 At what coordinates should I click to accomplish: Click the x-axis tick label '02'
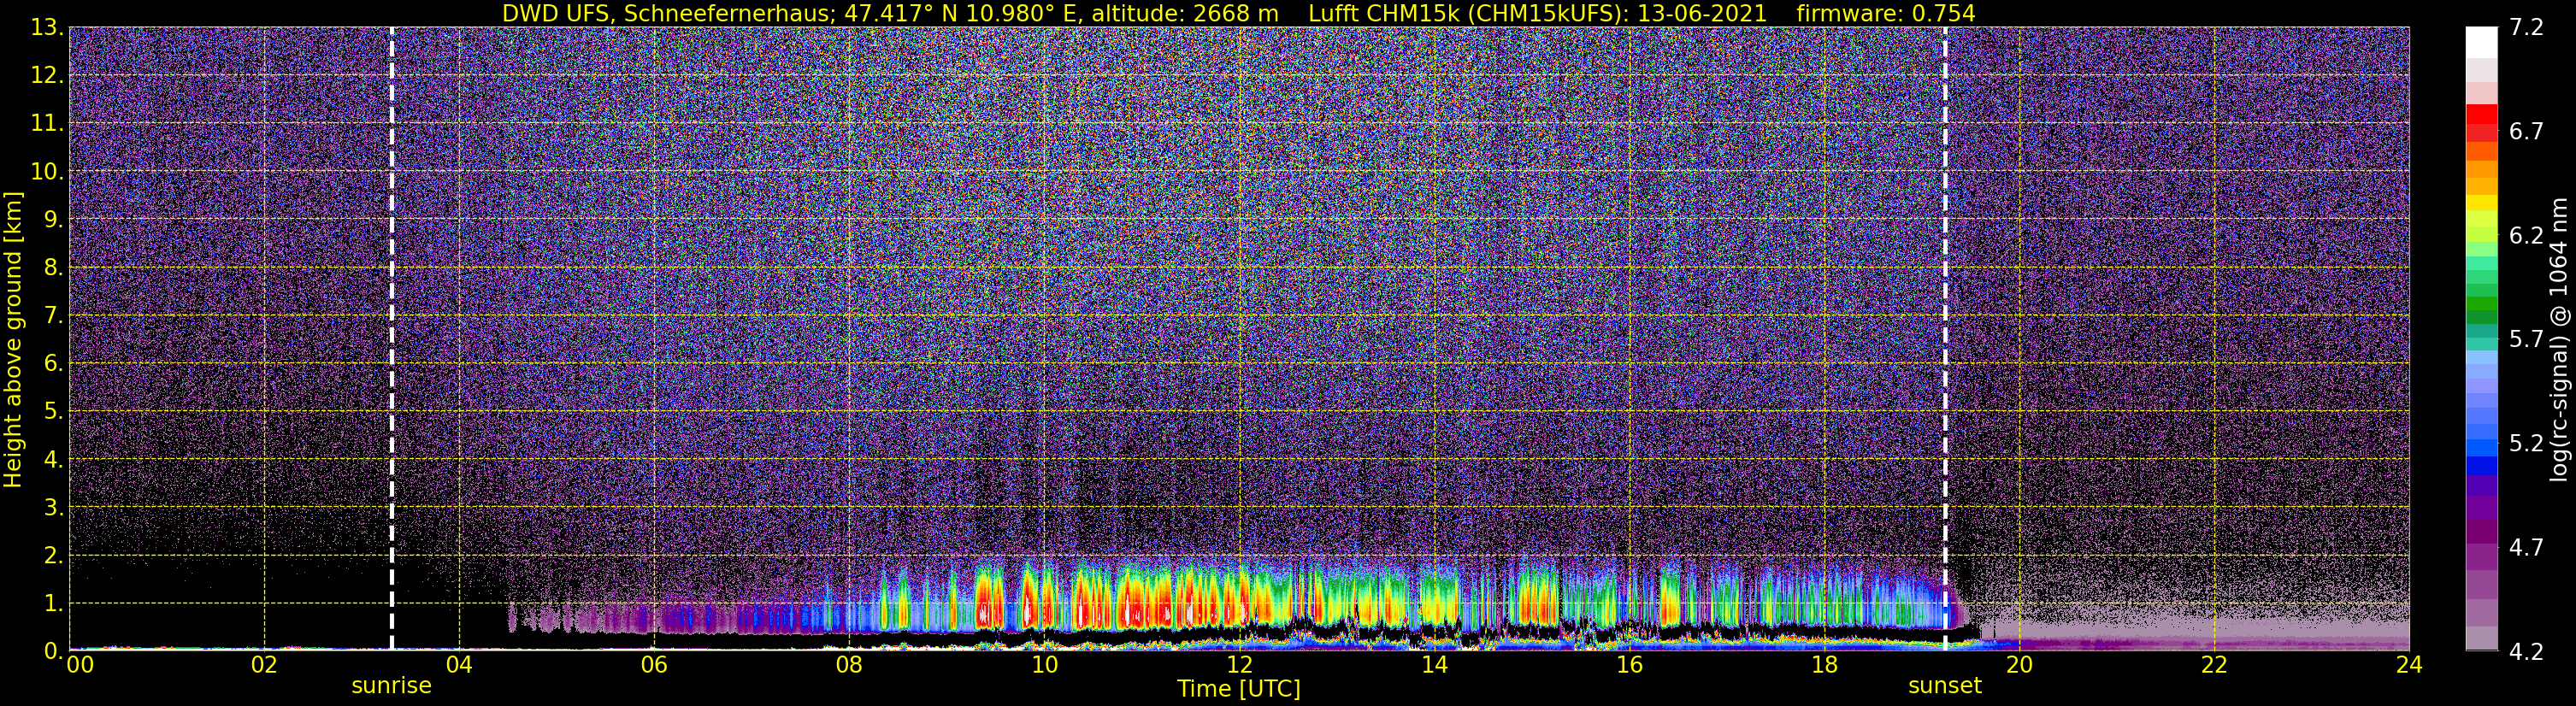coord(264,666)
